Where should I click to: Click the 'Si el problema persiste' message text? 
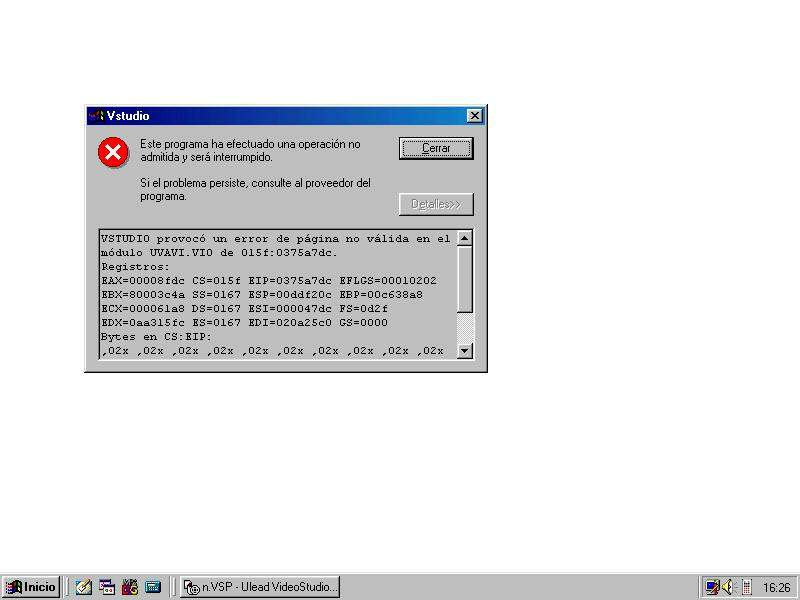[x=255, y=189]
